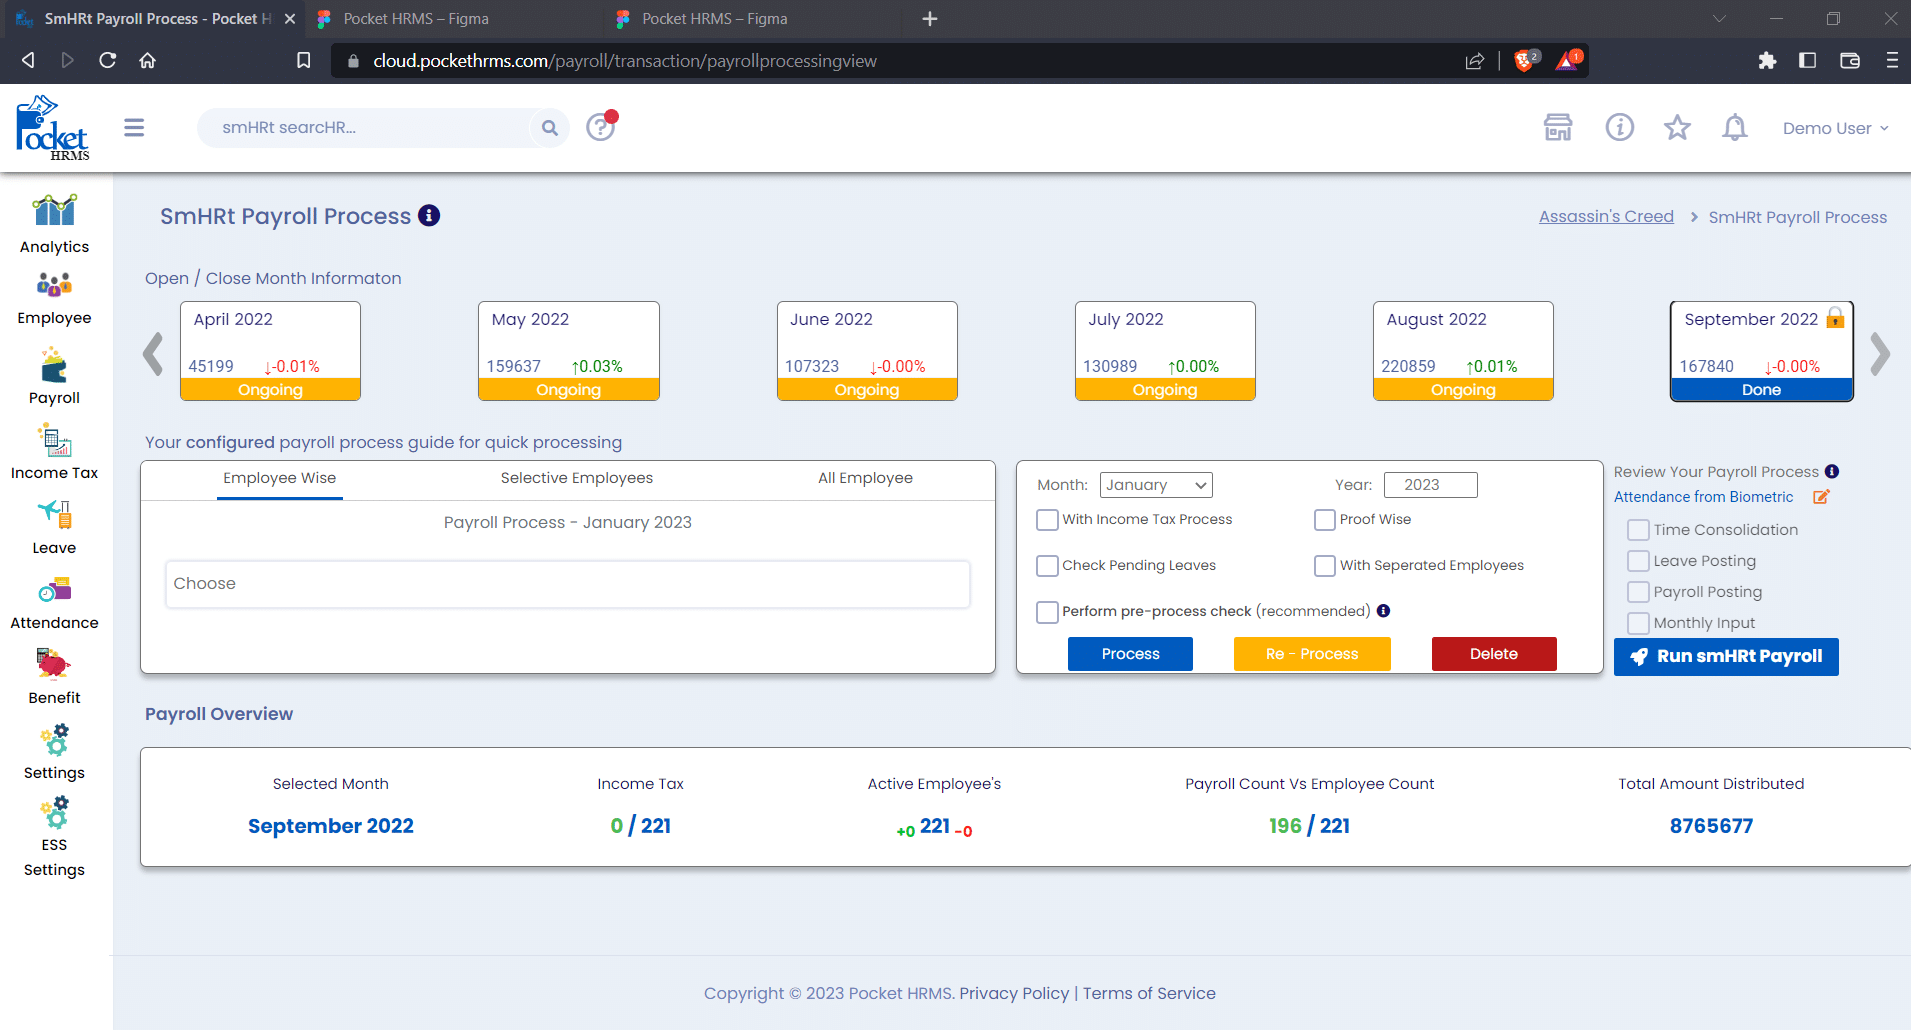Click lock icon on September 2022 card
The width and height of the screenshot is (1911, 1030).
coord(1835,318)
